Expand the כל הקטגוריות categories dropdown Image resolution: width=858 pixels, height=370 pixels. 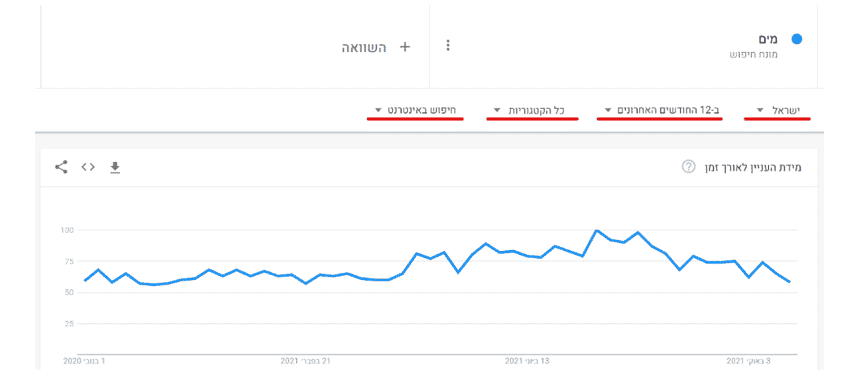529,111
